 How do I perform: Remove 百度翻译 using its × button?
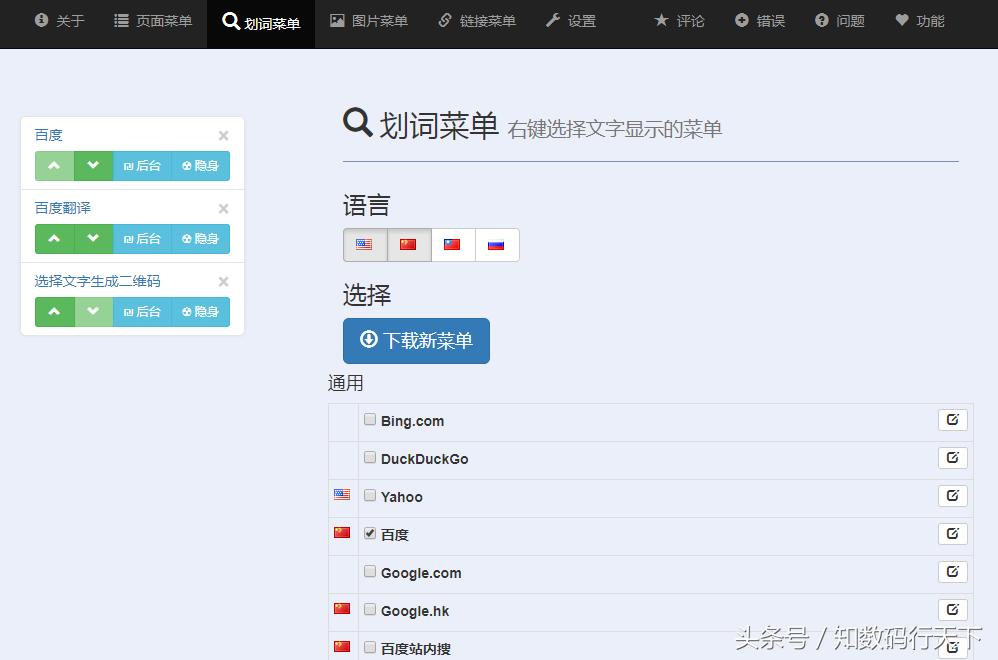tap(223, 208)
